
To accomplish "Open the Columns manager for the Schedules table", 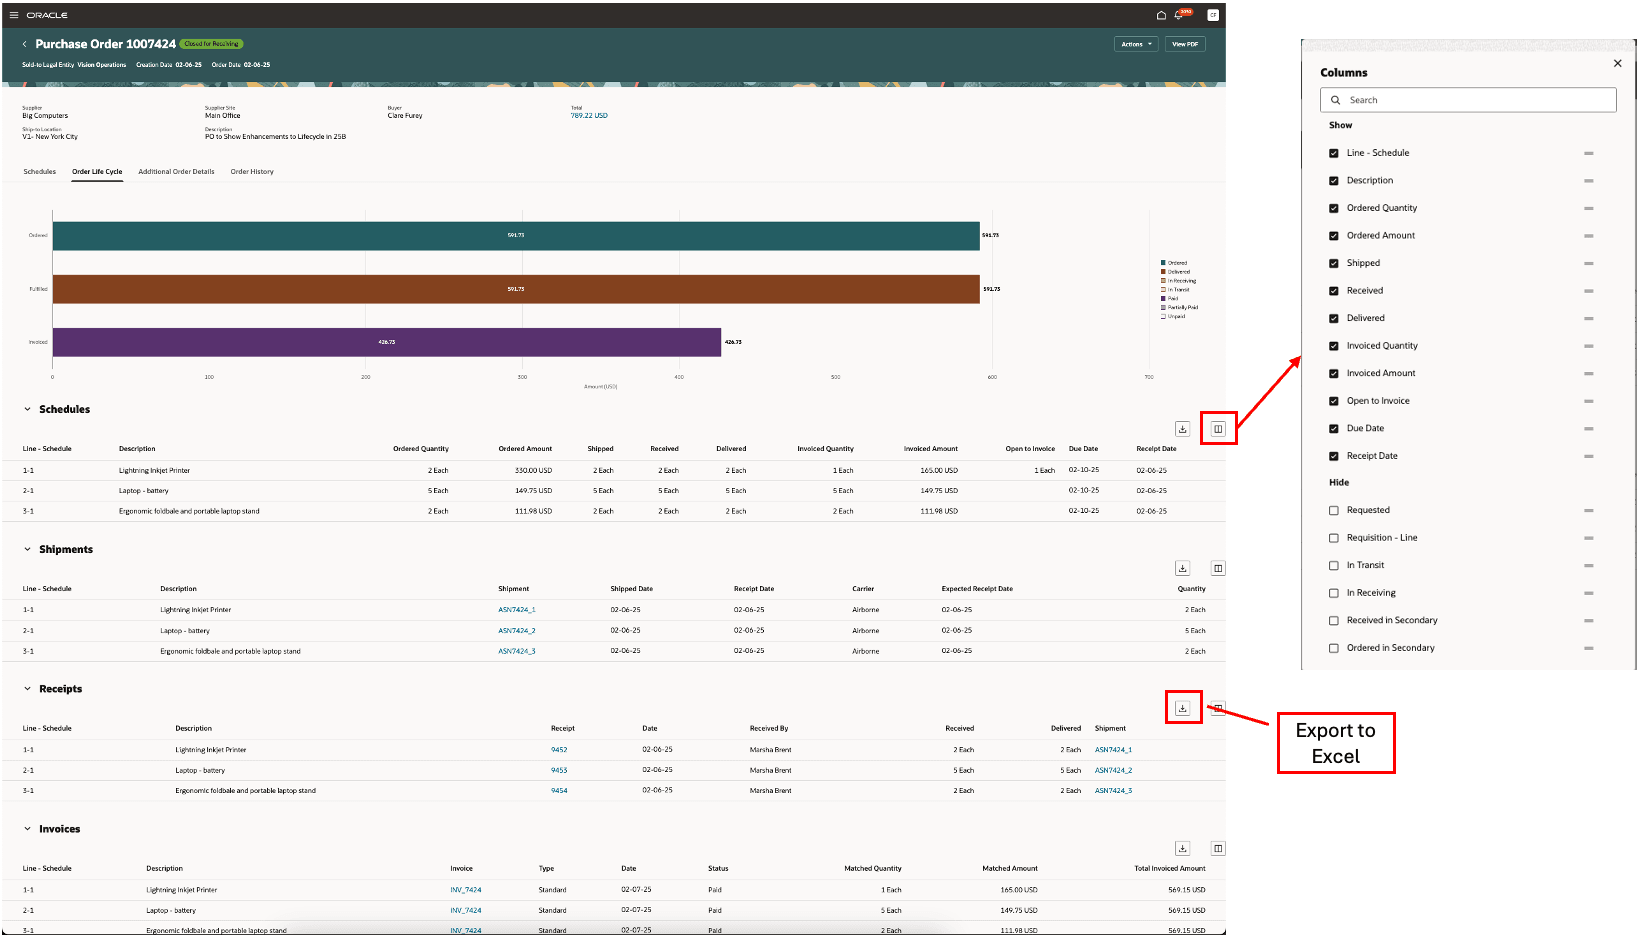I will point(1218,428).
